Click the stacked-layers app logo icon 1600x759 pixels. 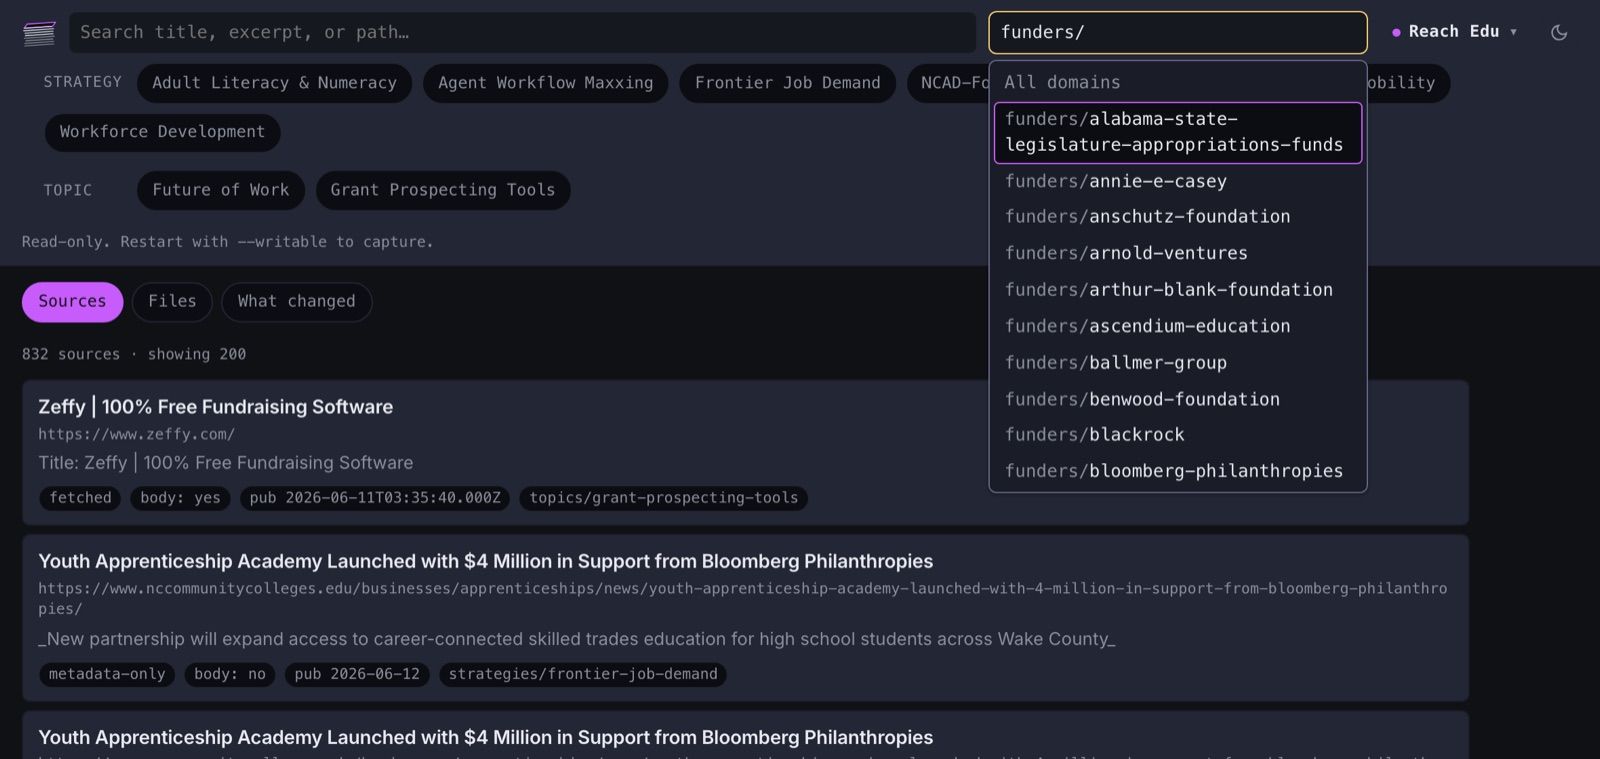tap(39, 33)
